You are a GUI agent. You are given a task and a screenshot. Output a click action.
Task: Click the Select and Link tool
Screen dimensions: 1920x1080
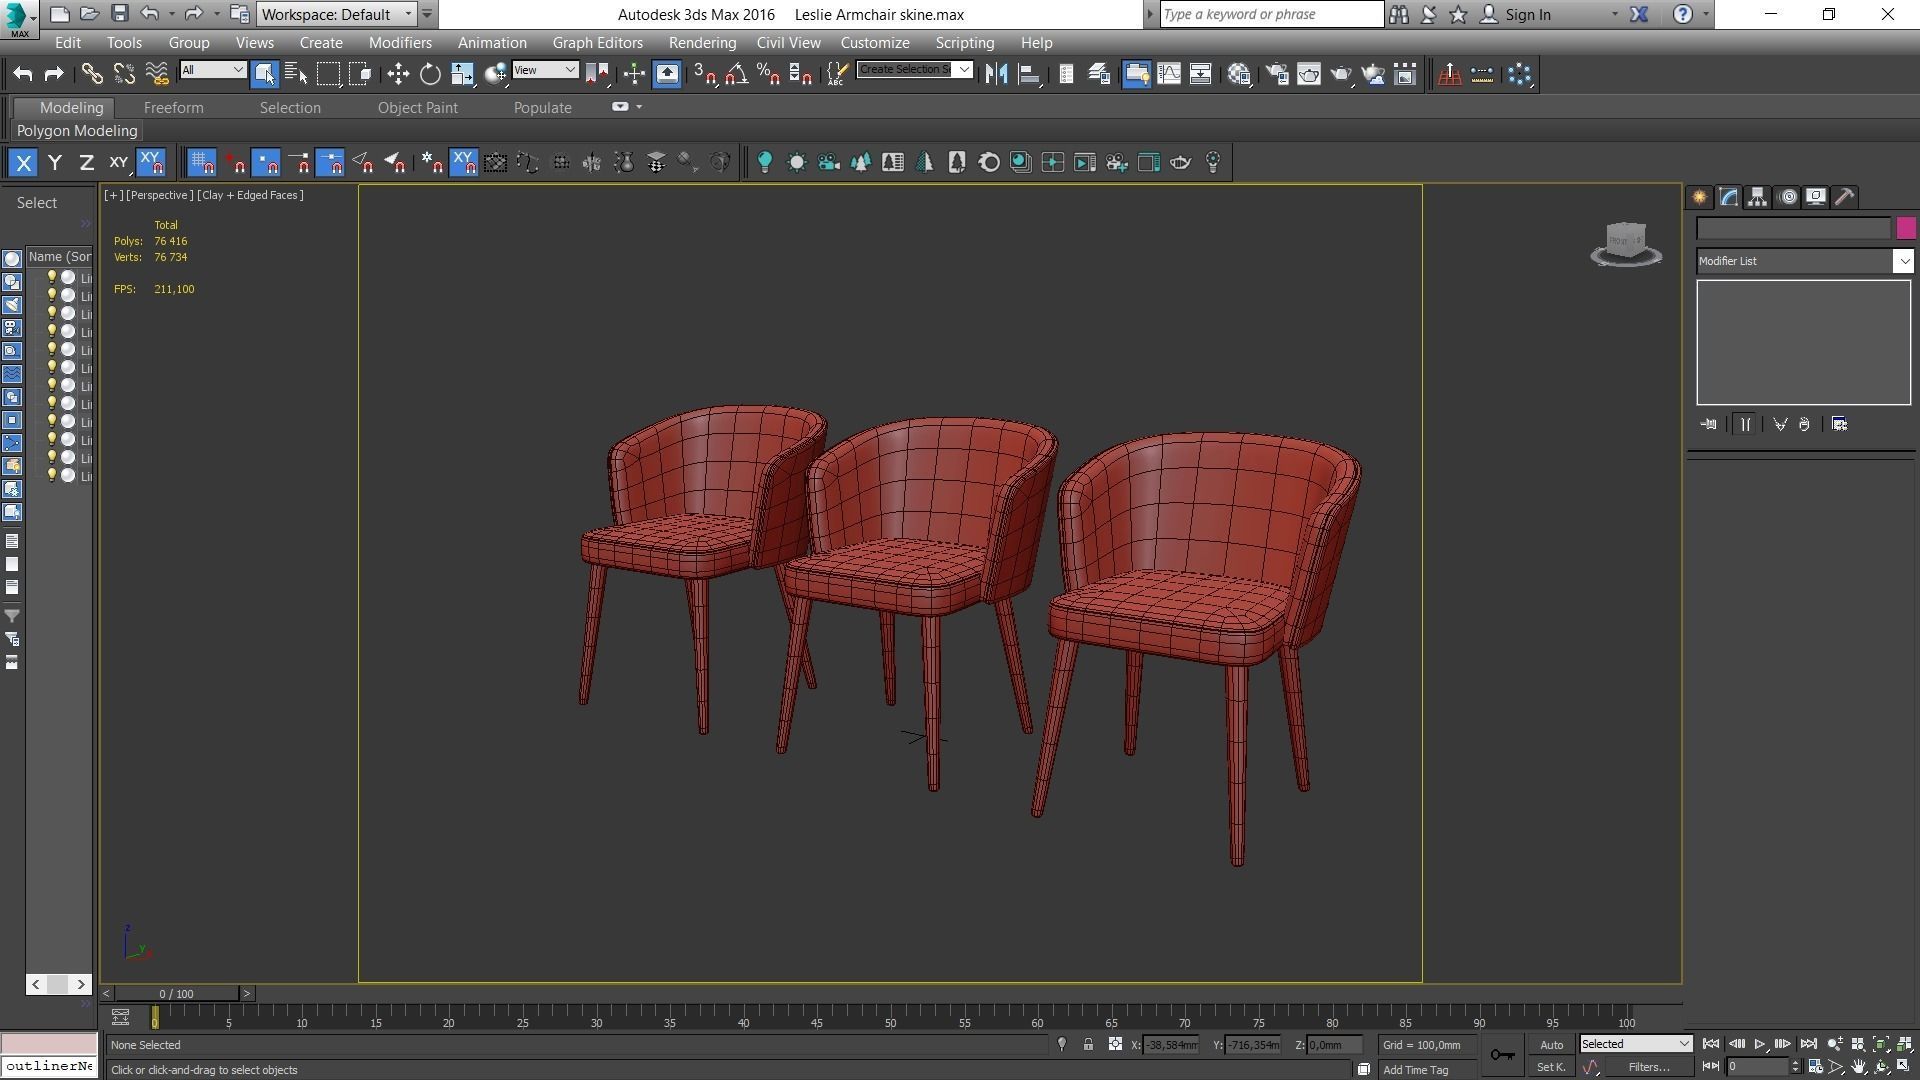click(92, 74)
